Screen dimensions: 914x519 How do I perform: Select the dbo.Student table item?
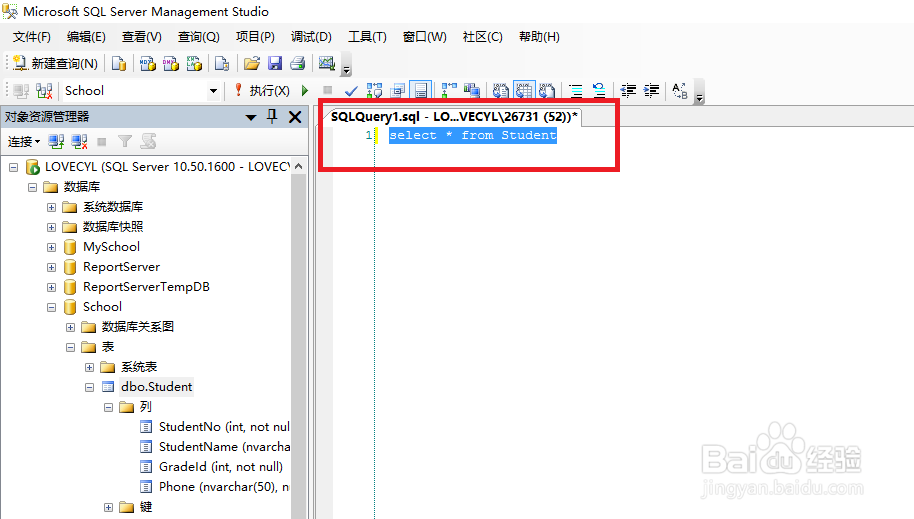coord(156,387)
